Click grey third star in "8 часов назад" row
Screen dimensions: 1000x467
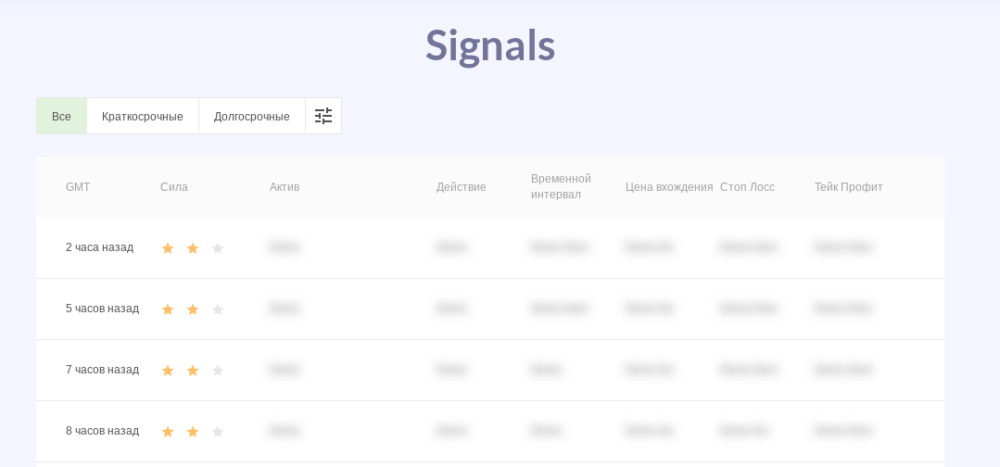[x=218, y=432]
